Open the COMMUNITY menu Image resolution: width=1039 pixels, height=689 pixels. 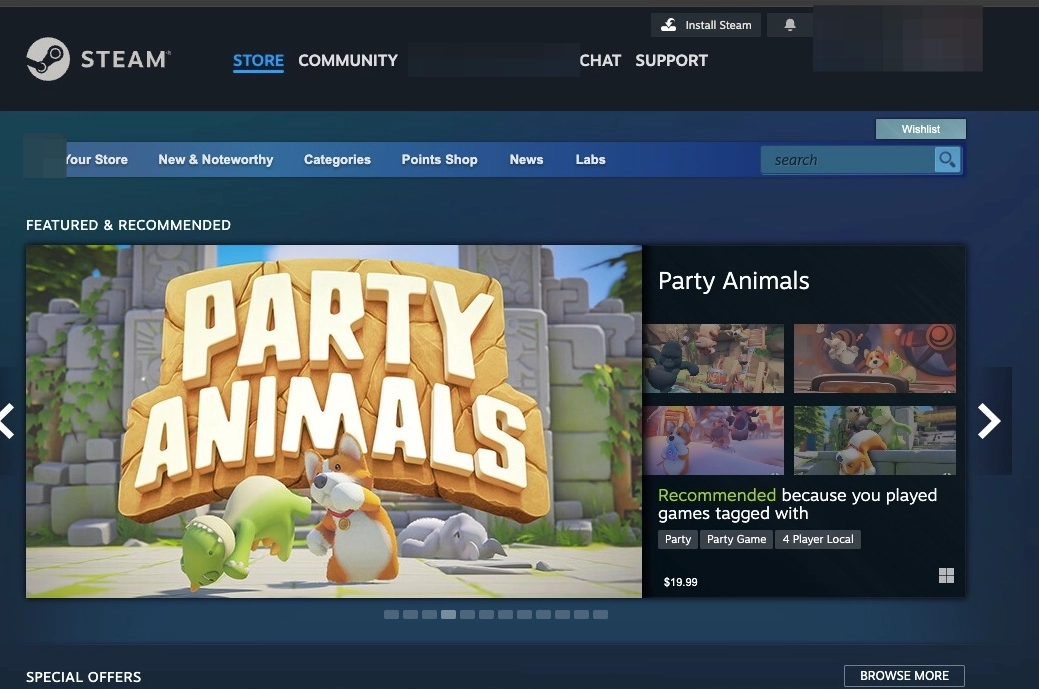(x=348, y=60)
